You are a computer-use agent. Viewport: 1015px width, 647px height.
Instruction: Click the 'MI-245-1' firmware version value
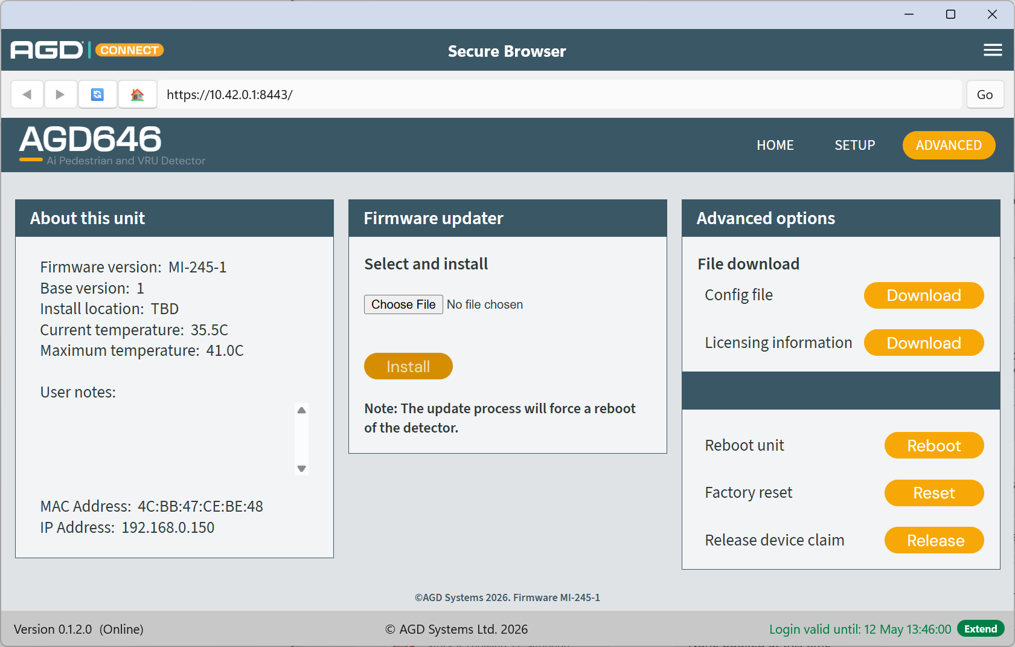click(x=197, y=267)
